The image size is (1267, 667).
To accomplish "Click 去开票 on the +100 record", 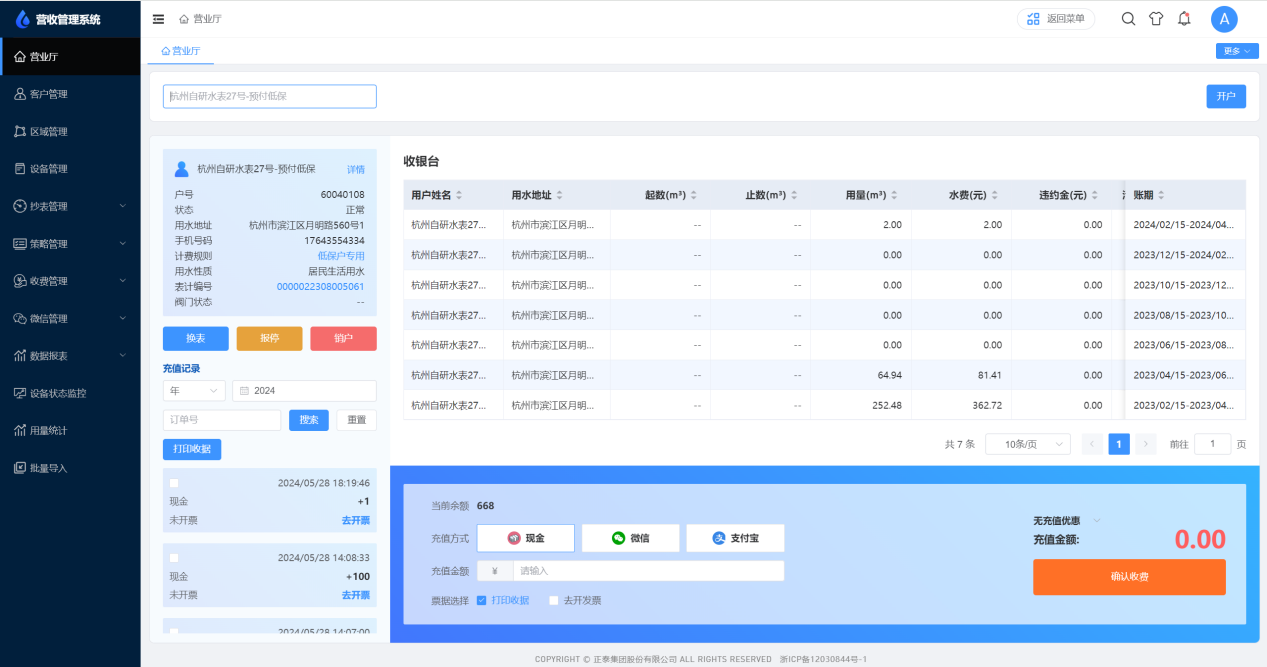I will click(x=356, y=595).
